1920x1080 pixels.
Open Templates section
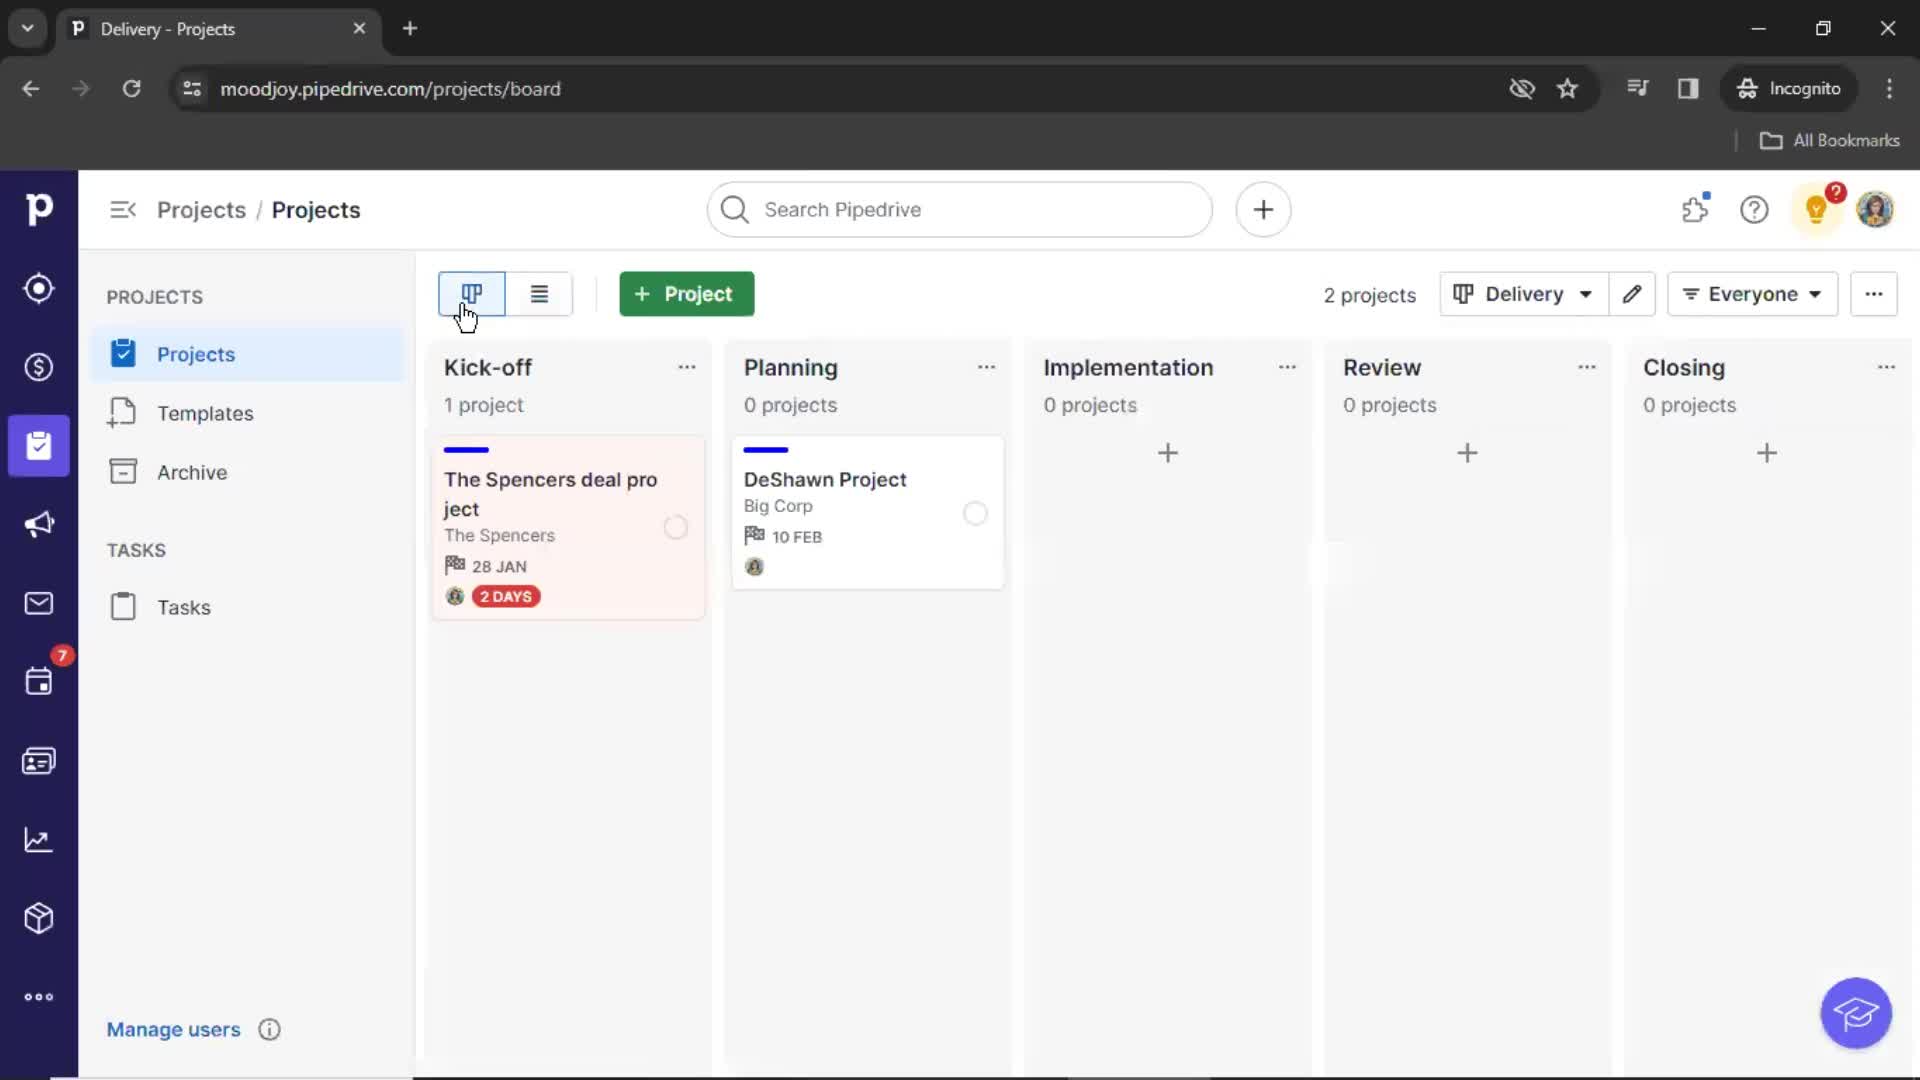(204, 413)
